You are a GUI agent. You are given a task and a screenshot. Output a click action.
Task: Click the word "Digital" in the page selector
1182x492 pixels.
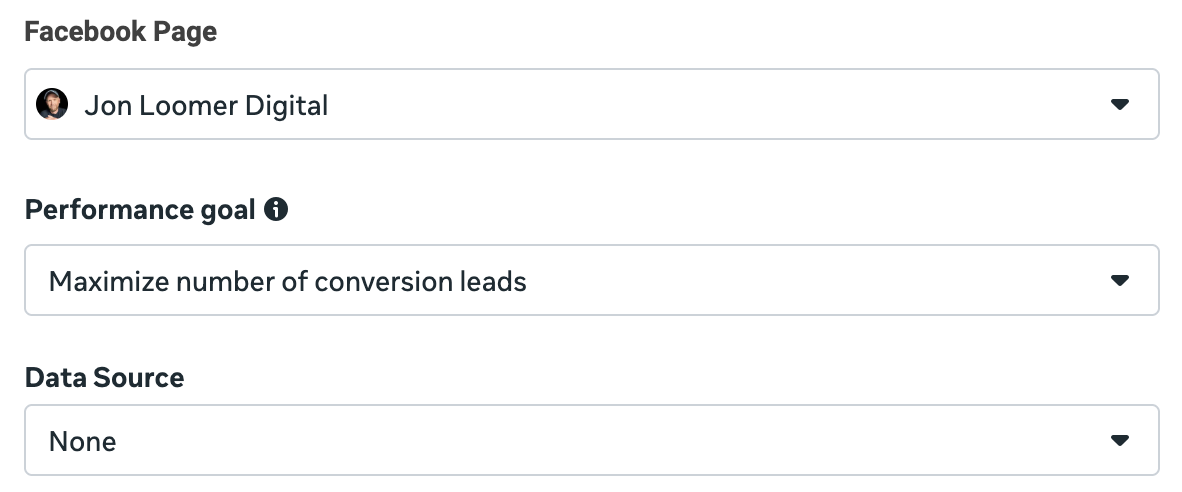(286, 105)
